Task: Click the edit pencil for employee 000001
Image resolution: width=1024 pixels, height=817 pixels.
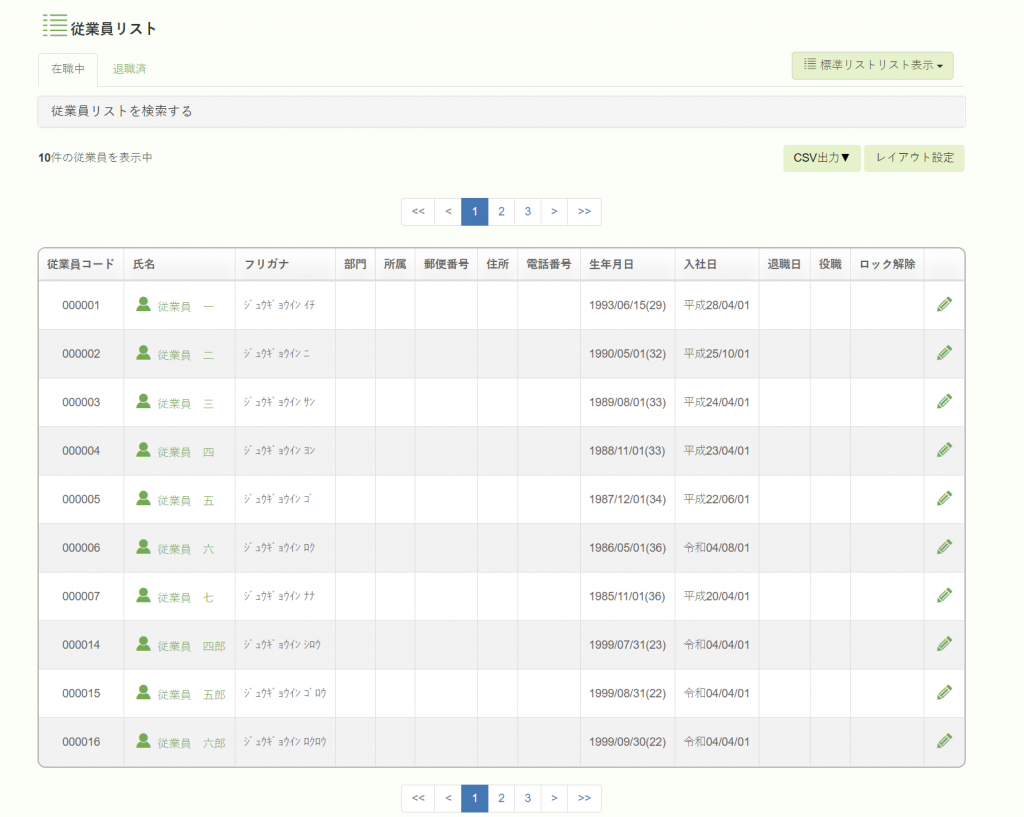Action: (944, 304)
